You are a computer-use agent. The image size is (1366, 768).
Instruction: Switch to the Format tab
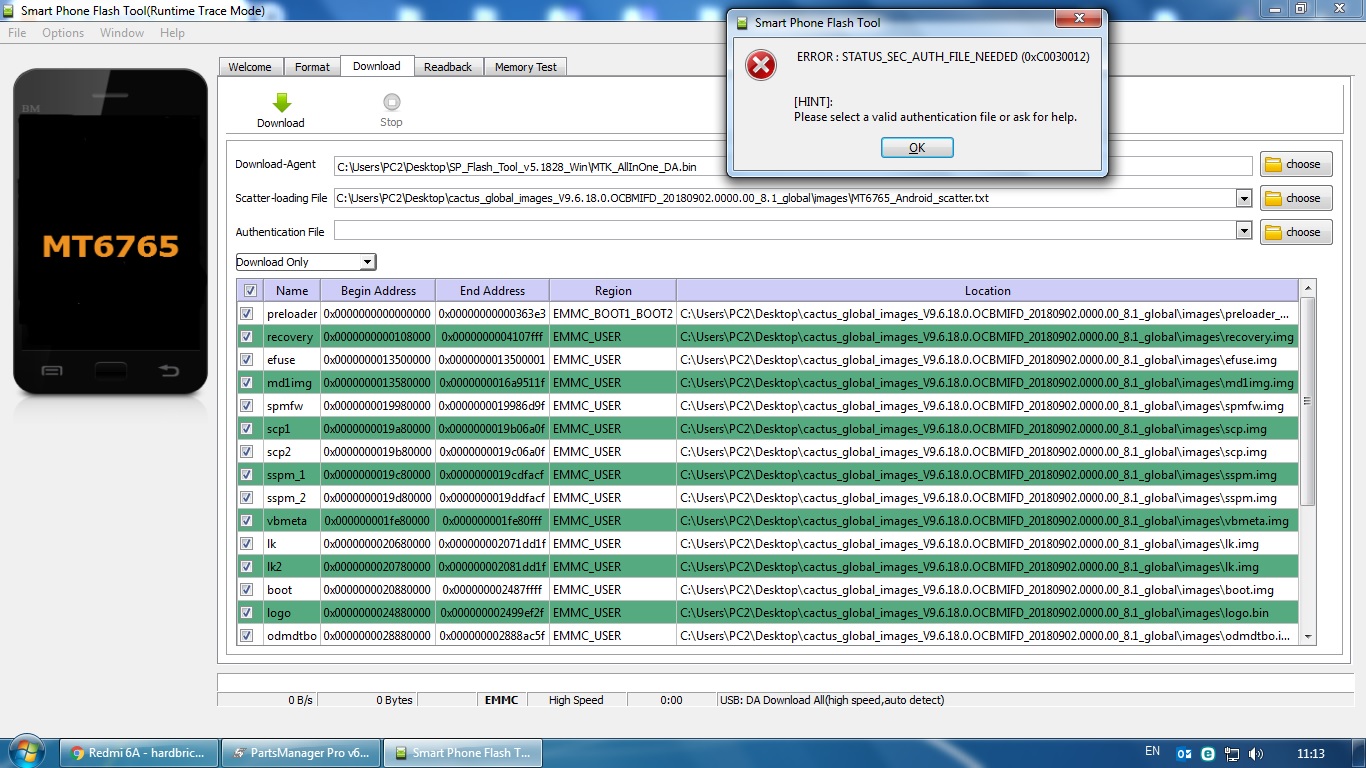(312, 67)
